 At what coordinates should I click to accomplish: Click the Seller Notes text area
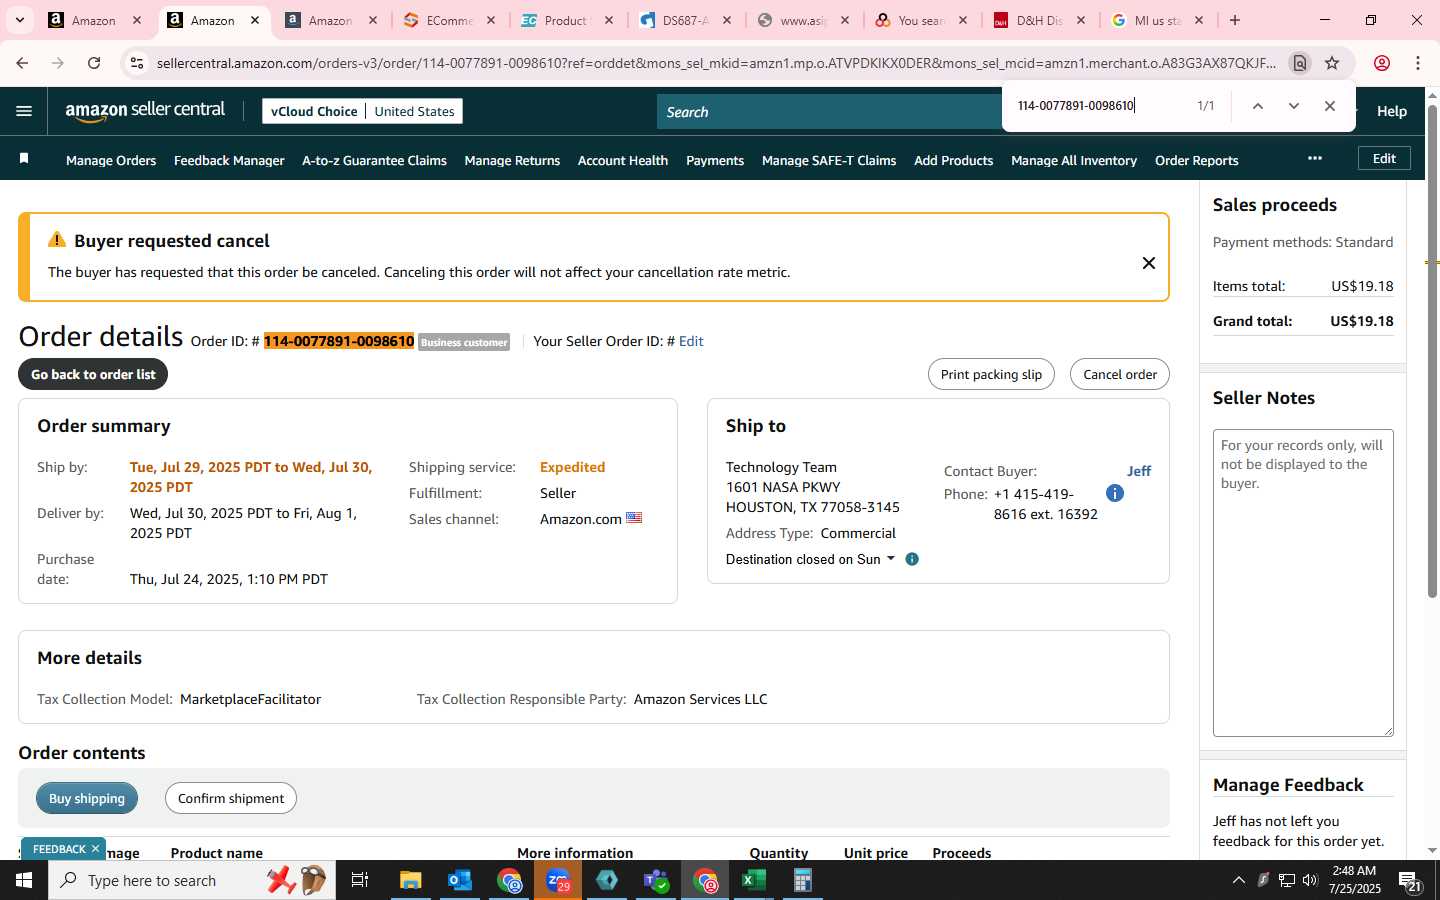point(1303,583)
